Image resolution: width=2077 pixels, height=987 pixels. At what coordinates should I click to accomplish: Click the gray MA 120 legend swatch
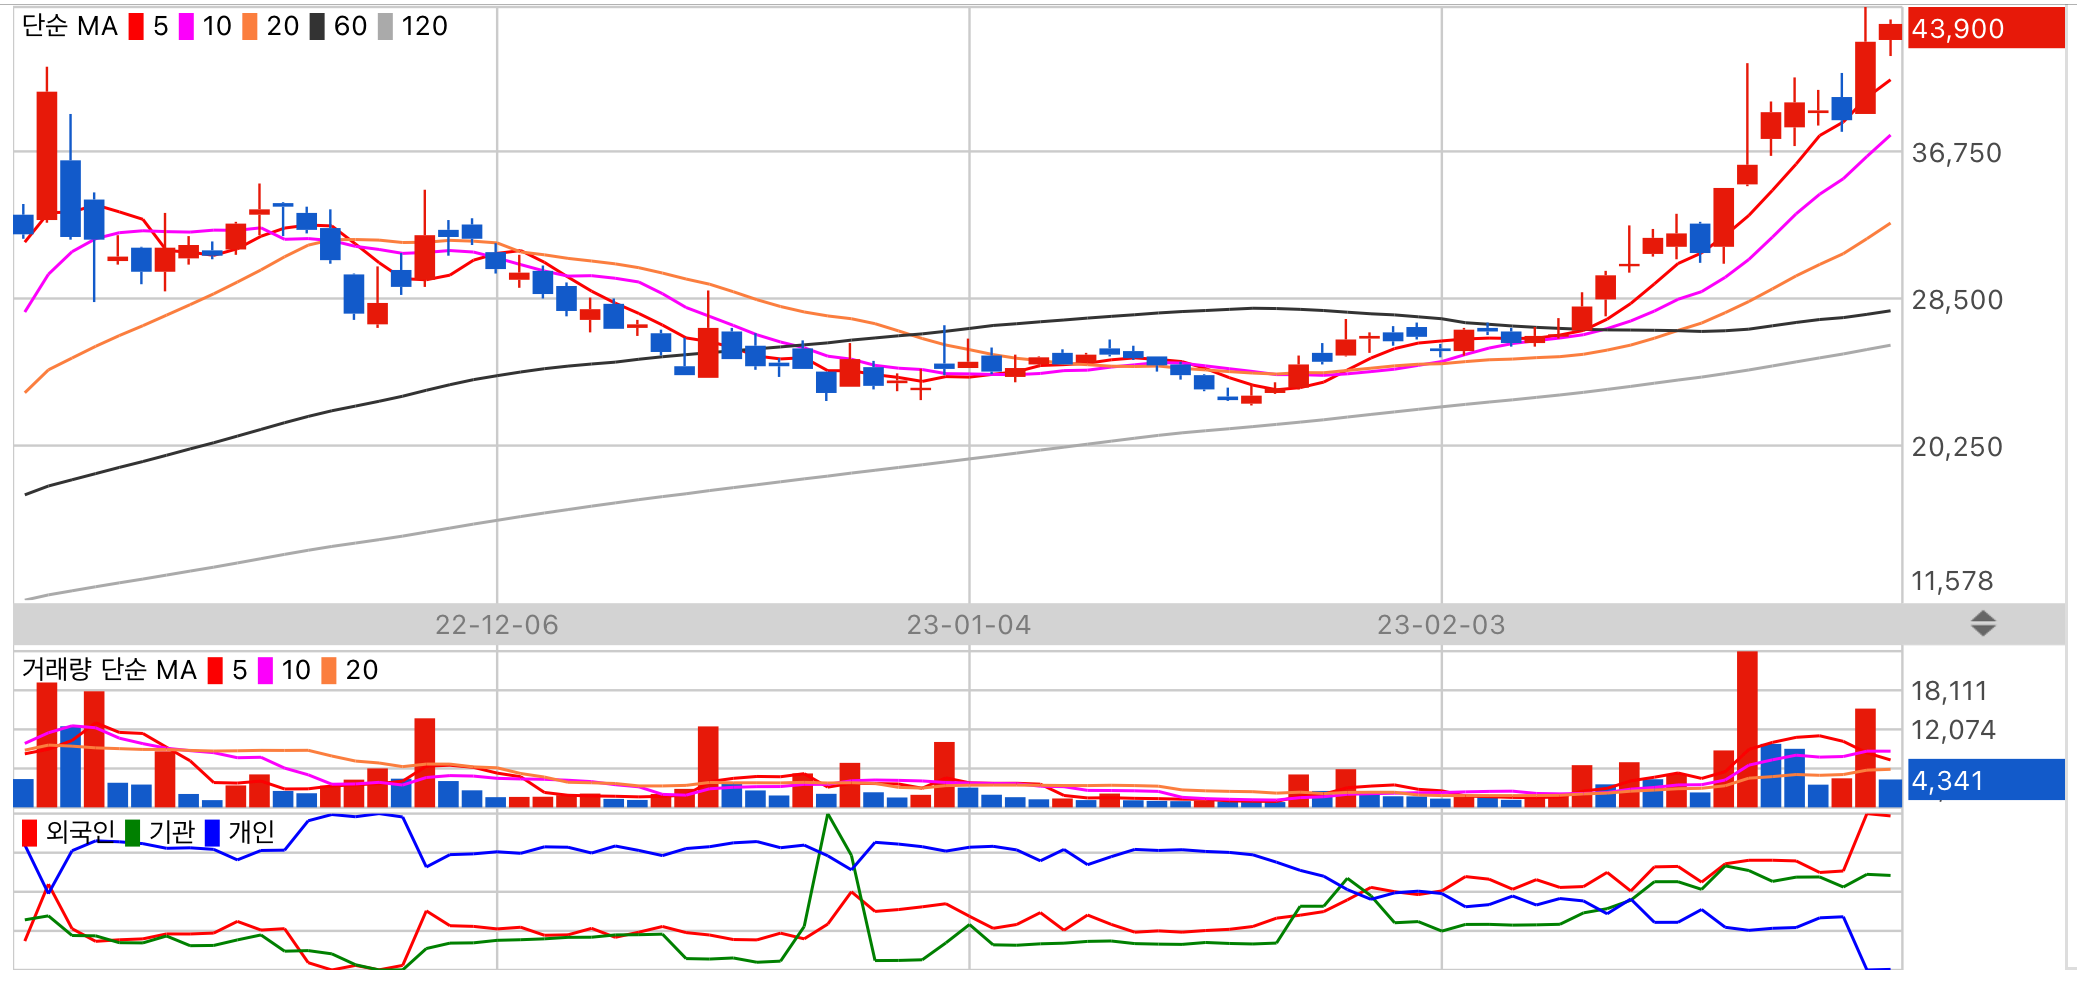click(385, 26)
